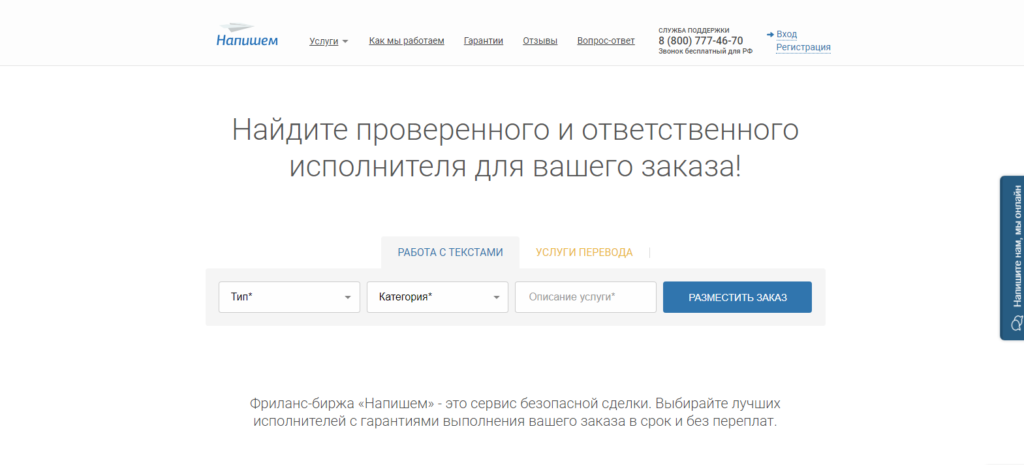Click the Услуги menu label
The width and height of the screenshot is (1024, 465).
click(324, 42)
